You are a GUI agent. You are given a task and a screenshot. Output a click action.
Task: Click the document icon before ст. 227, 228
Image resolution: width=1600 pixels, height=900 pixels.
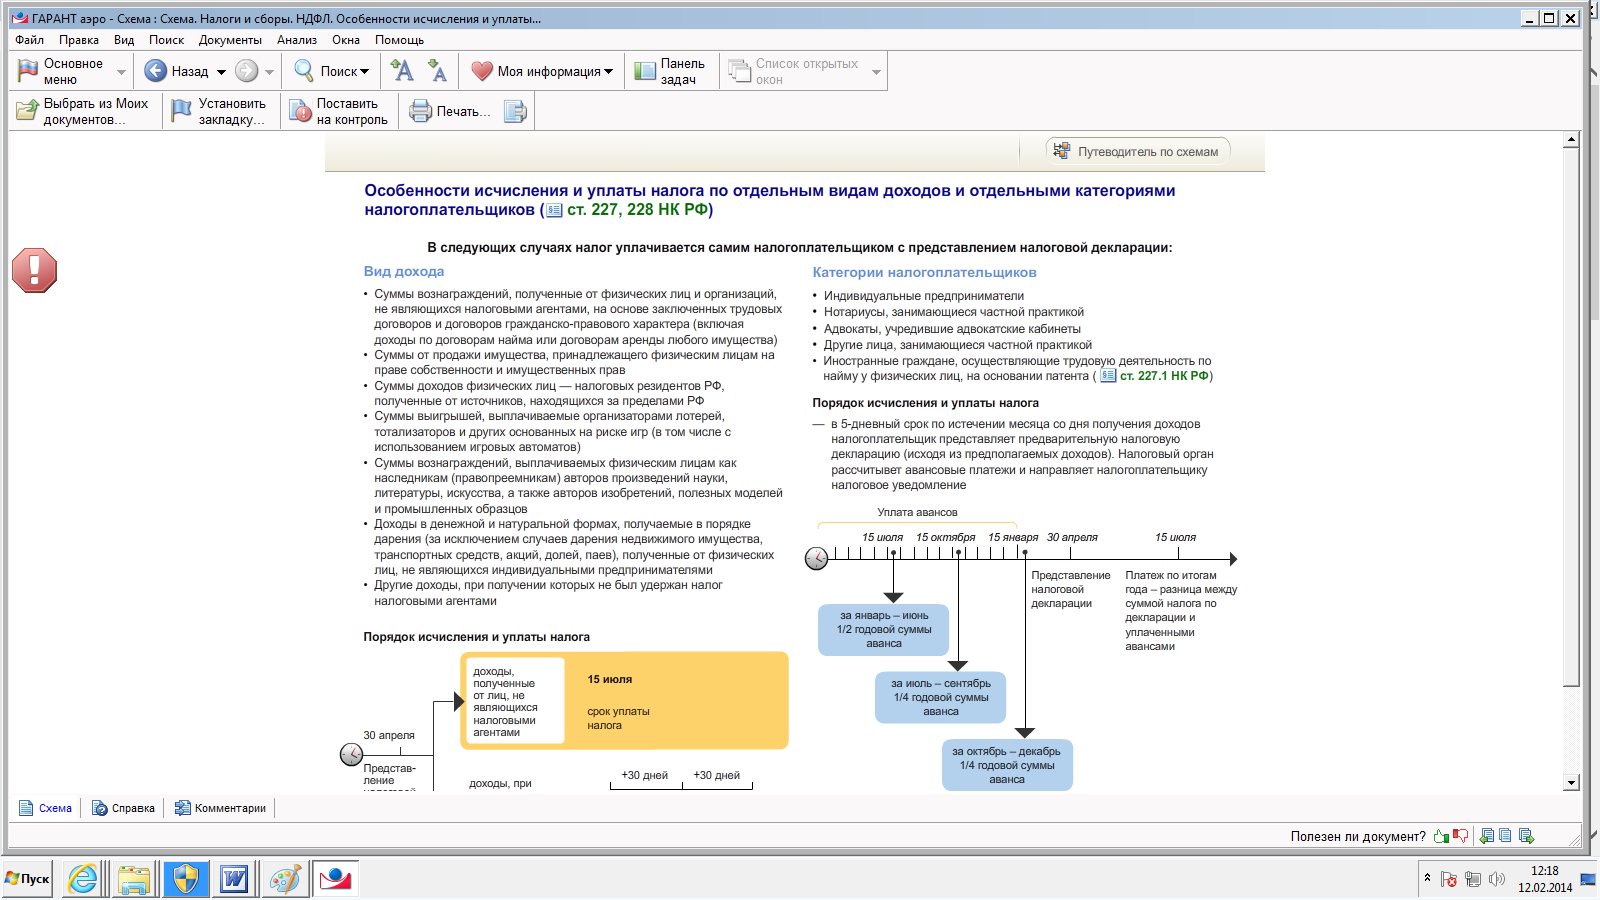point(554,210)
